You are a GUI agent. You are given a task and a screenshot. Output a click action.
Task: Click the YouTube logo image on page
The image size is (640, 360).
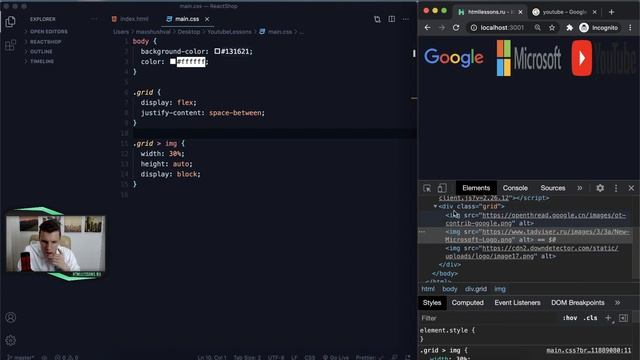coord(604,58)
